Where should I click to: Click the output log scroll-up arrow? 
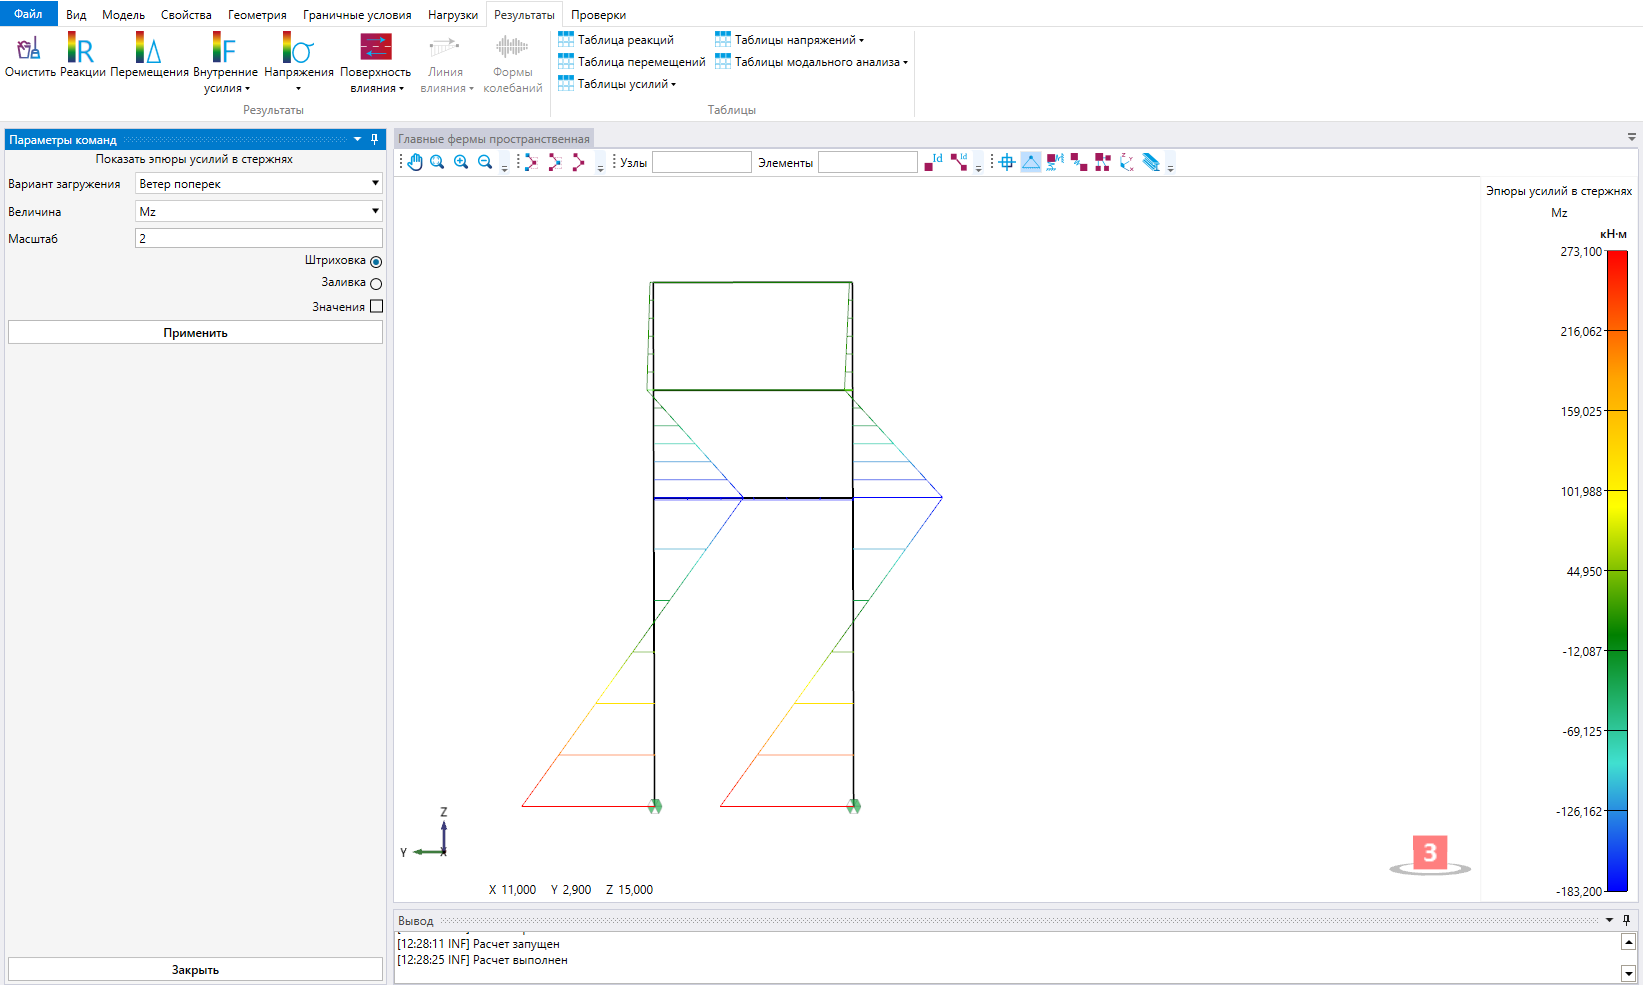click(x=1628, y=941)
